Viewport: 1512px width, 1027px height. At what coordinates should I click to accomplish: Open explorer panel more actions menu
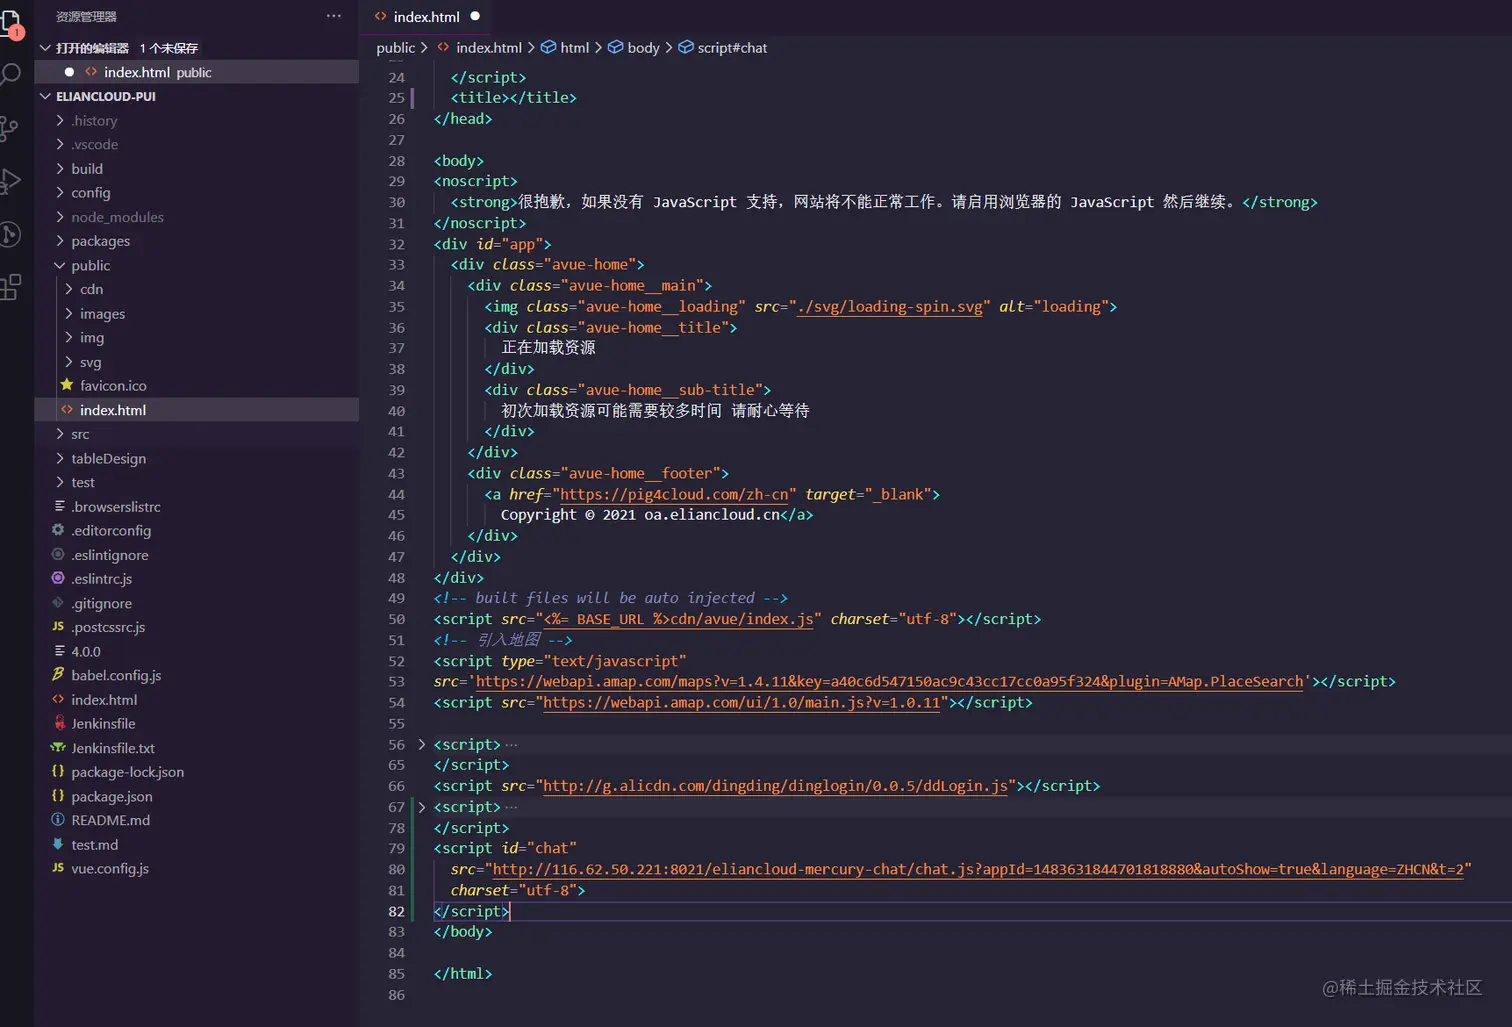point(334,16)
